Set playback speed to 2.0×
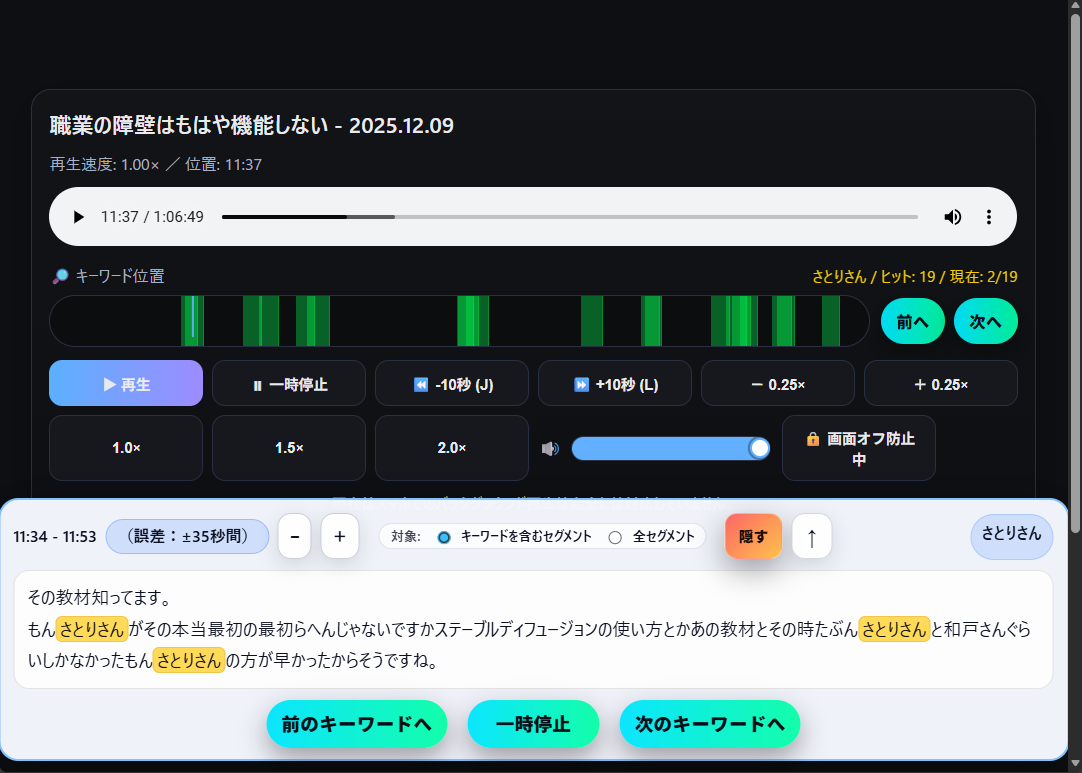 451,448
